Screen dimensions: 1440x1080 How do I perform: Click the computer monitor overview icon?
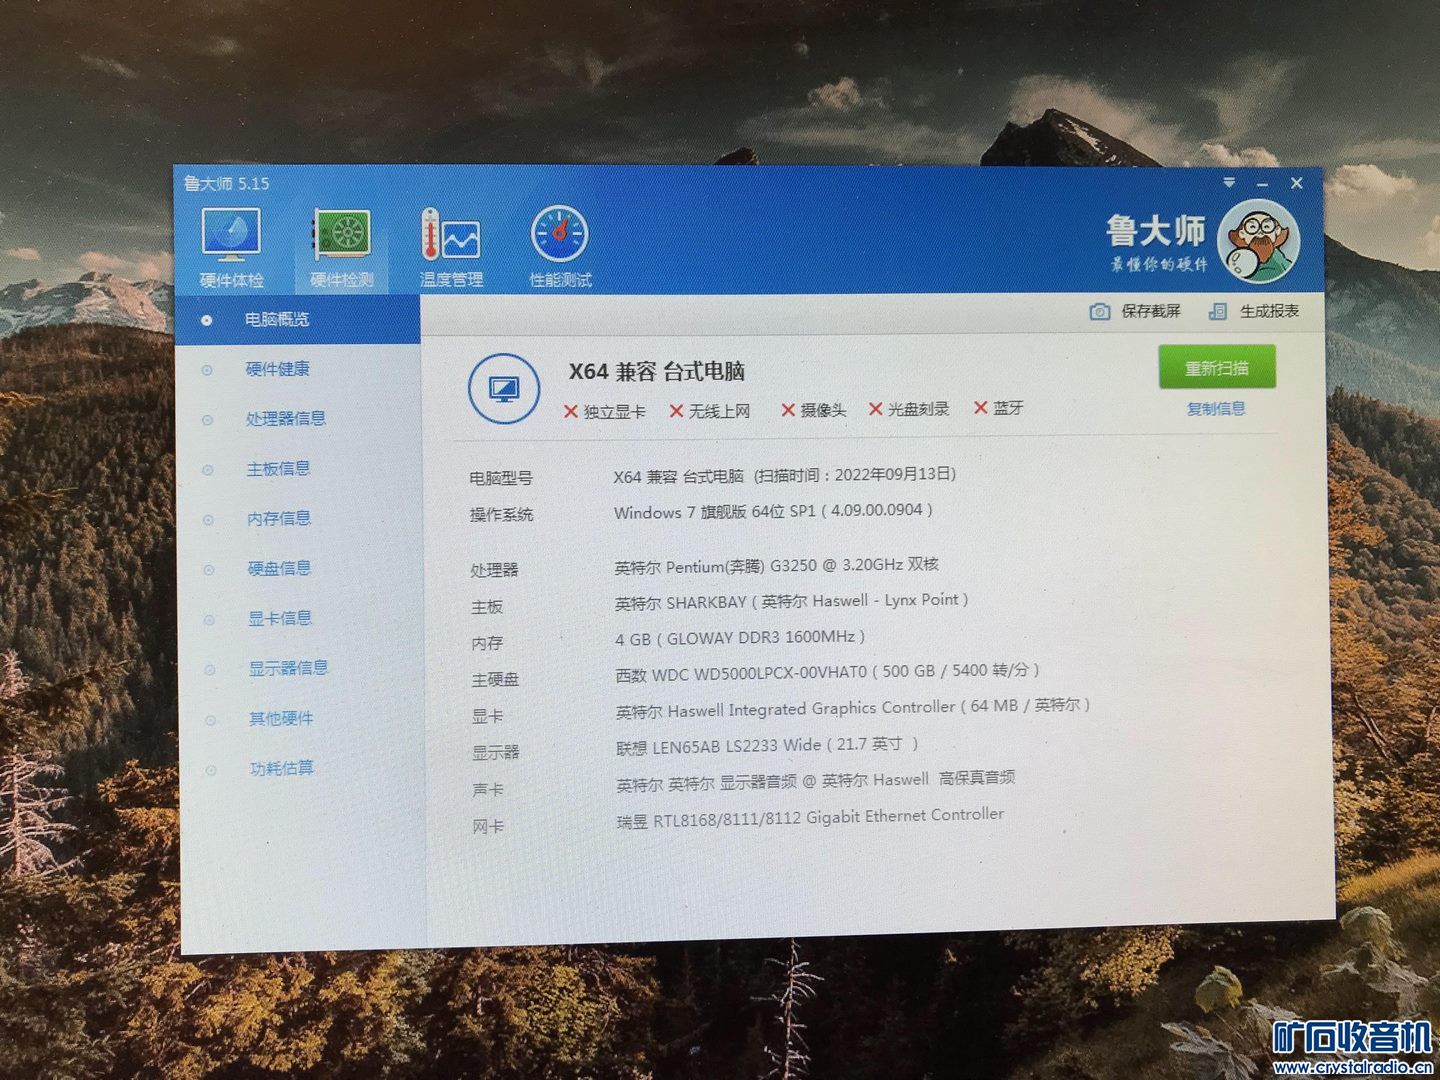504,388
